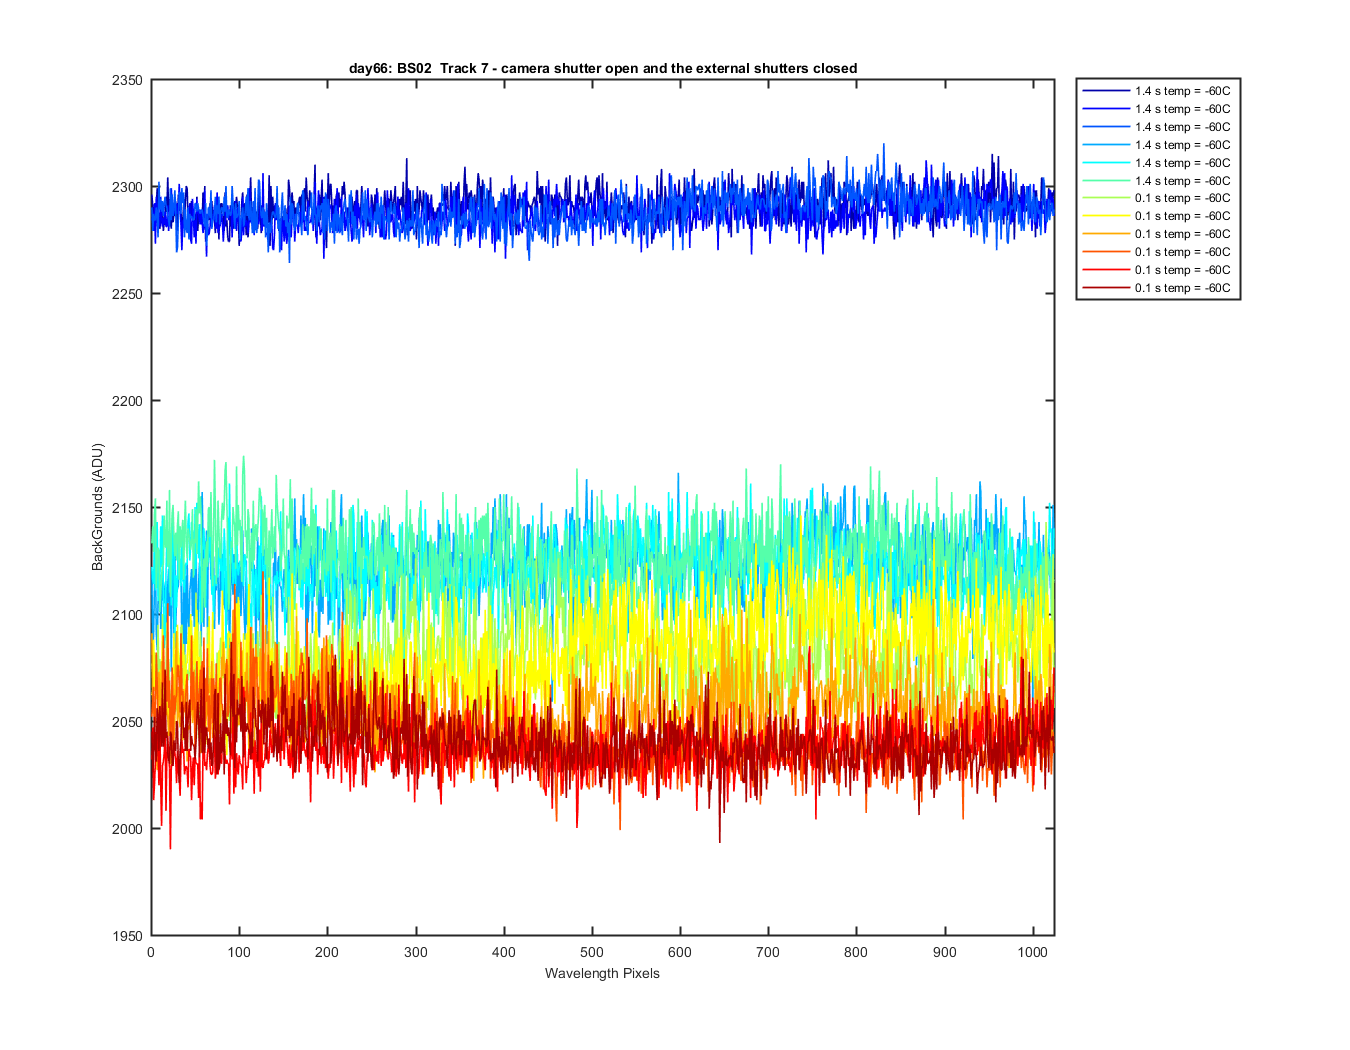Click the y-axis tick label 2250
This screenshot has height=1050, width=1350.
click(x=127, y=294)
